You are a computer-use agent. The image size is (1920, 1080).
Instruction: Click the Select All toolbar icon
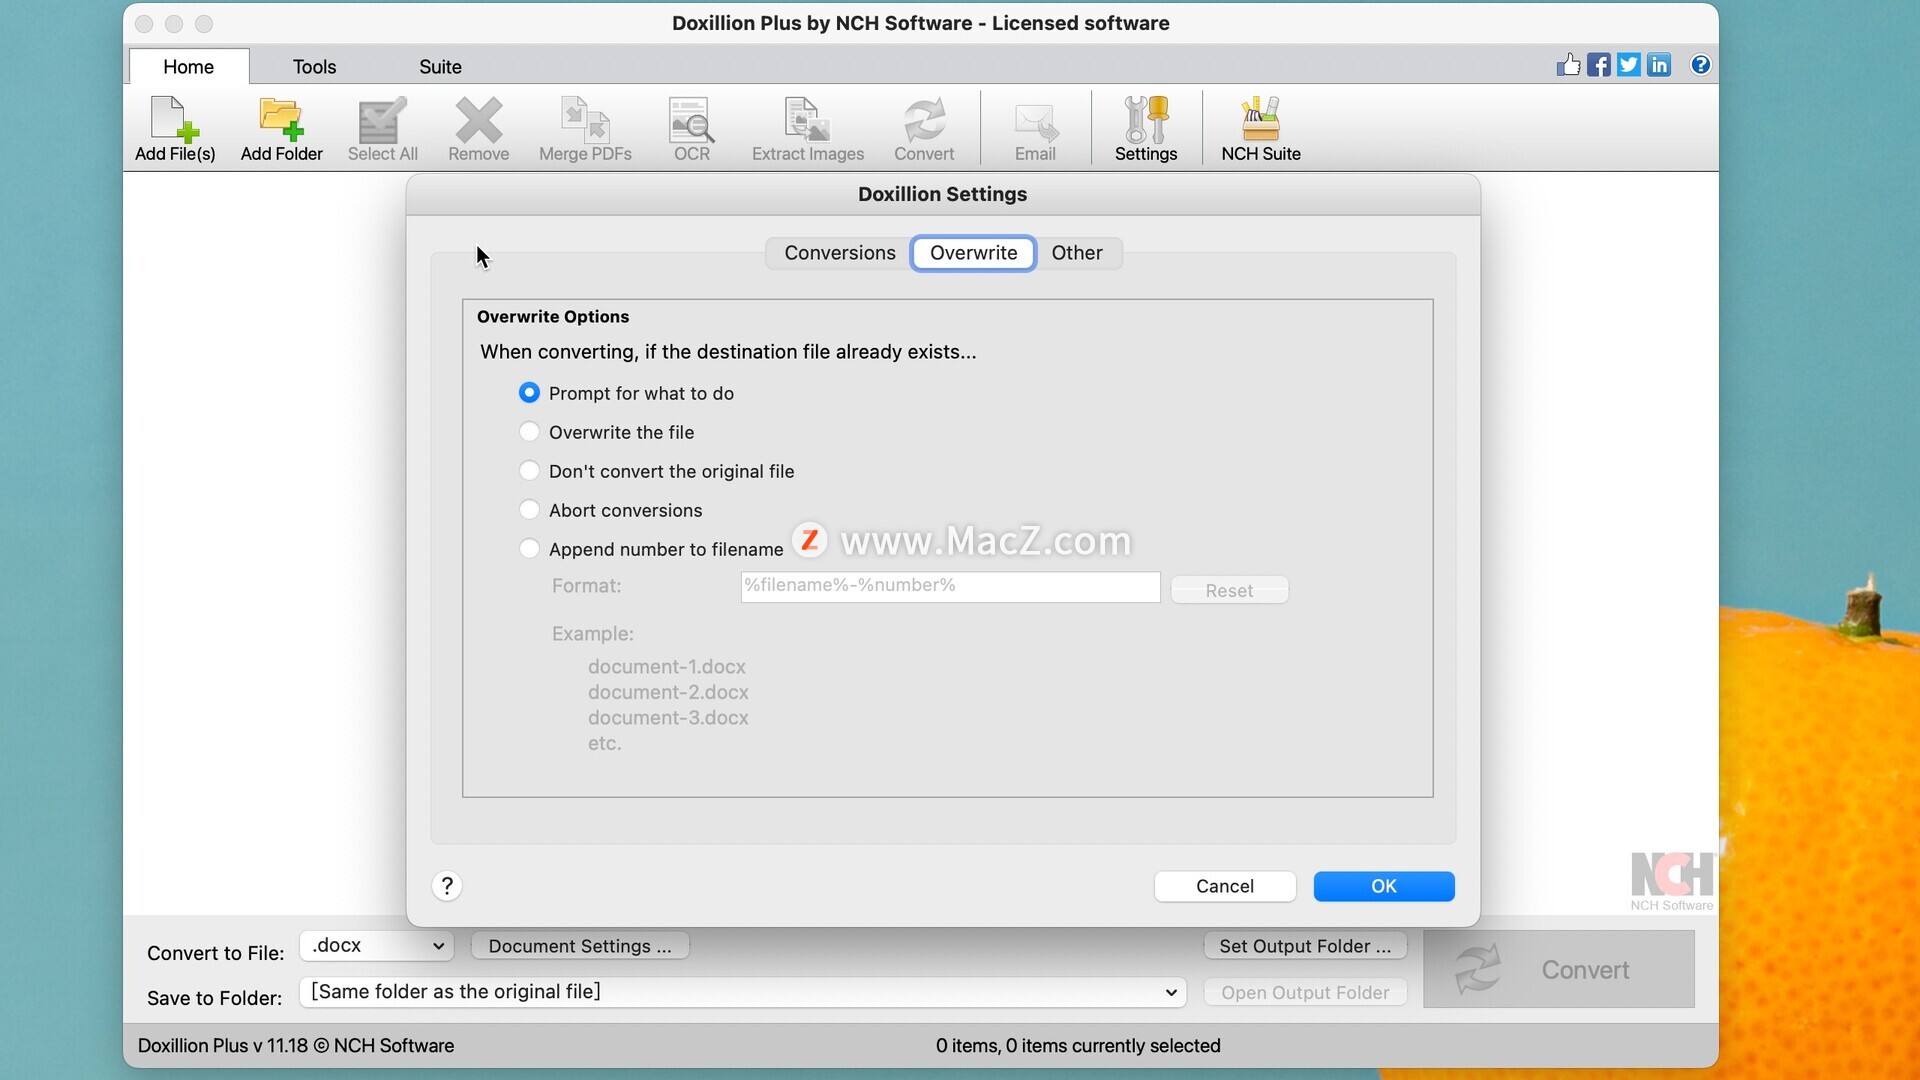click(382, 128)
